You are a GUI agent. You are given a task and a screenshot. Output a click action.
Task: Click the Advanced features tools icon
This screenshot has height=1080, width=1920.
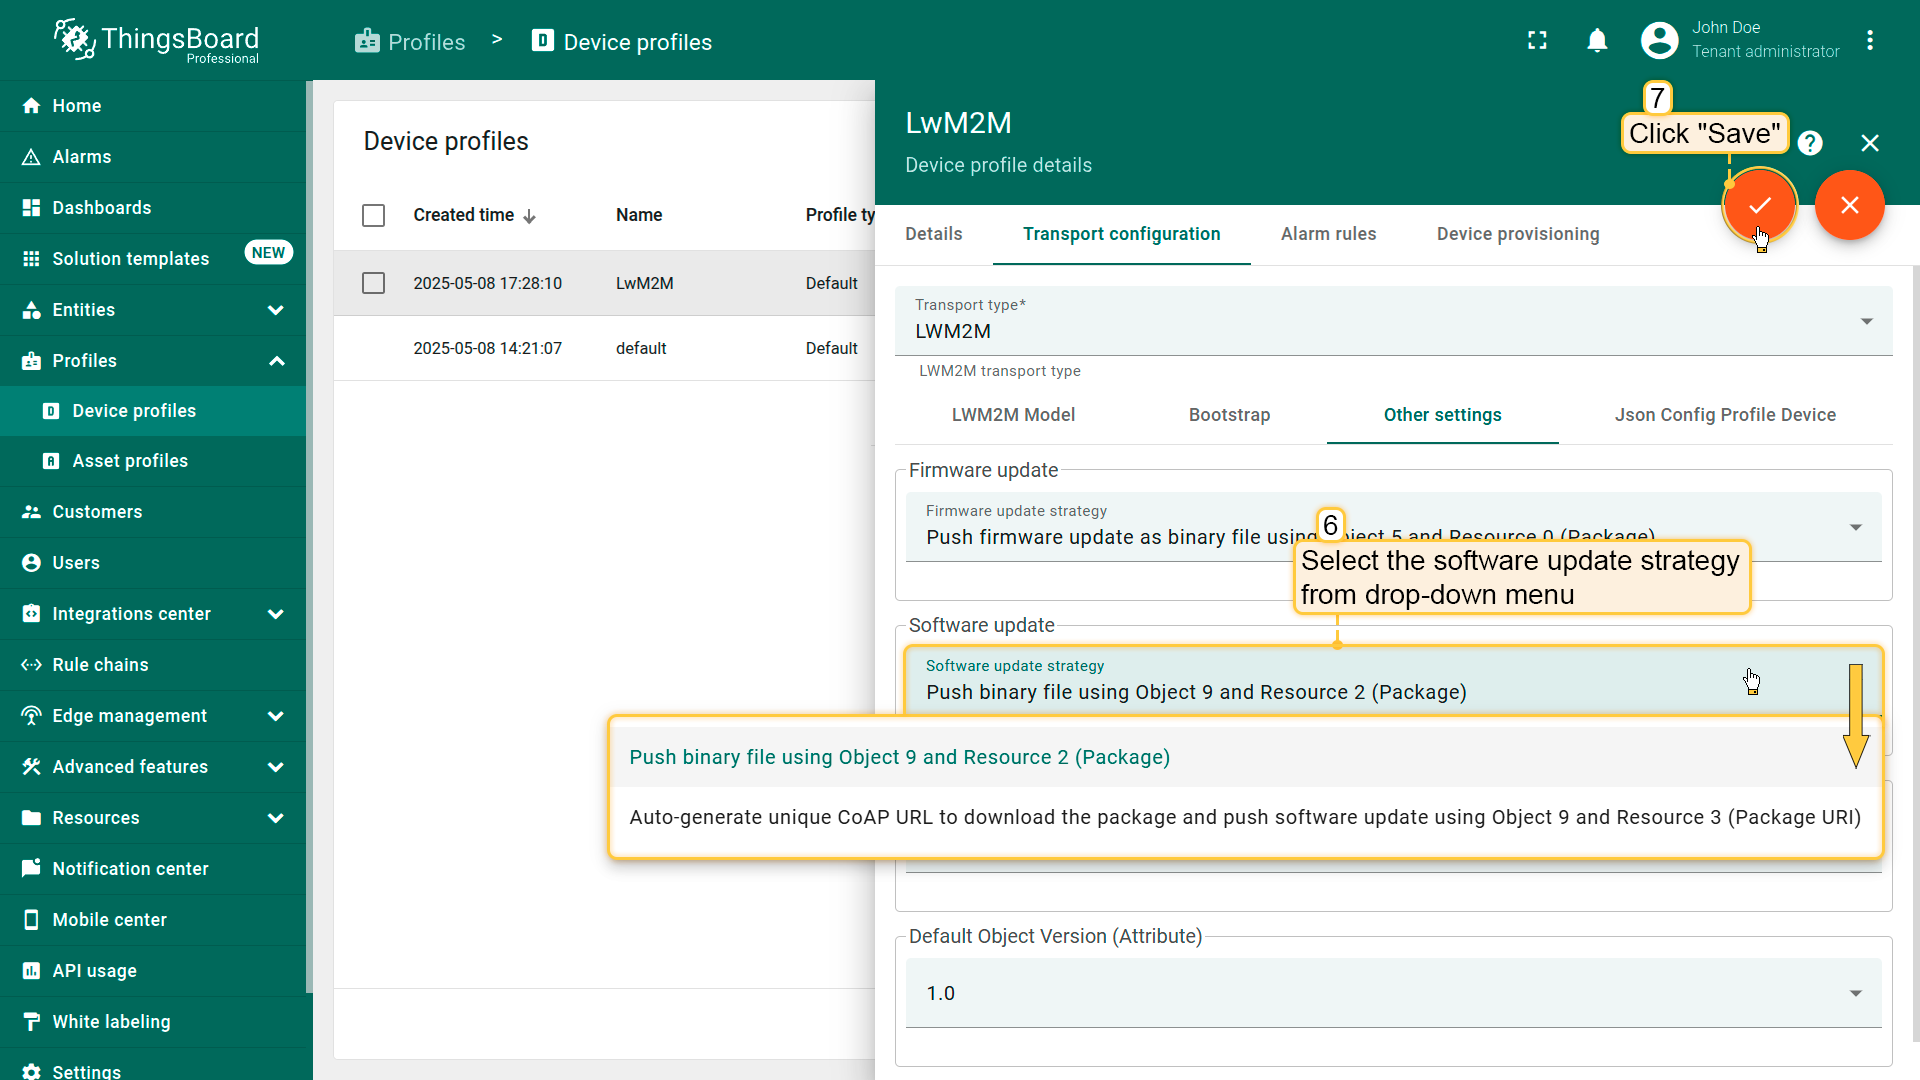pos(31,767)
